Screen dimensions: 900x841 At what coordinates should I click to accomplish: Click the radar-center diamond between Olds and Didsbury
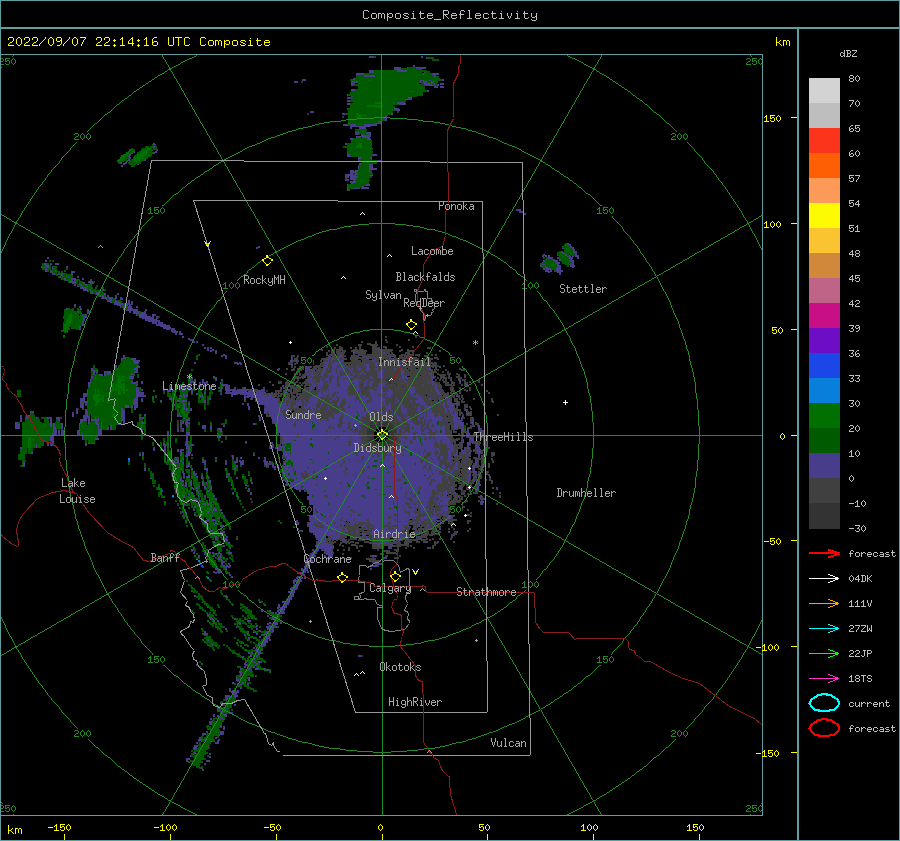click(382, 435)
